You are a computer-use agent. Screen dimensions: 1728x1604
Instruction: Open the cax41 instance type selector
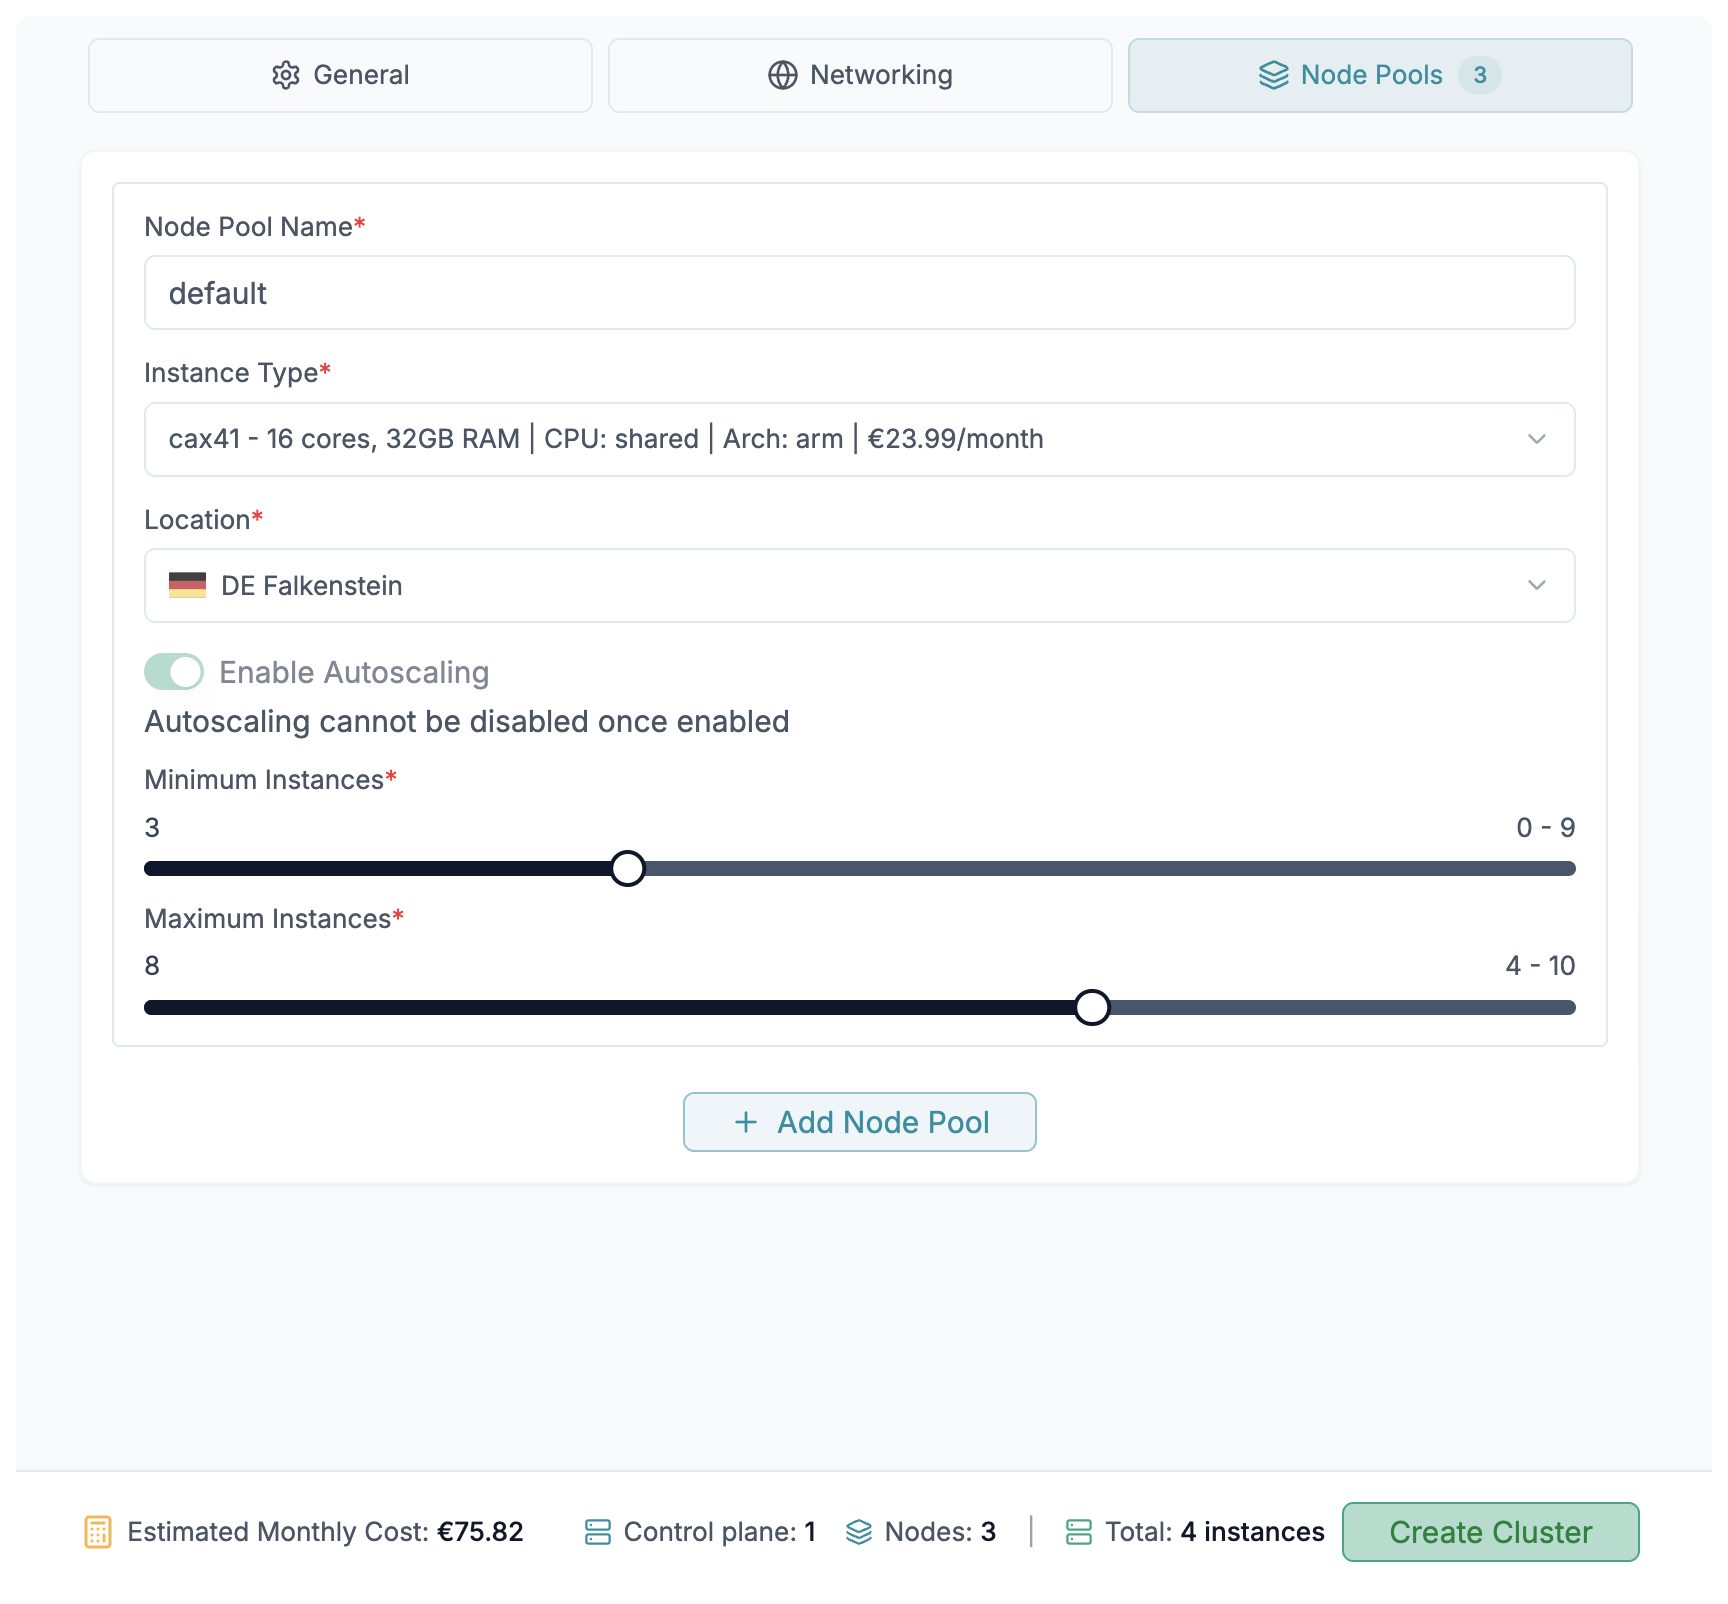tap(800, 439)
